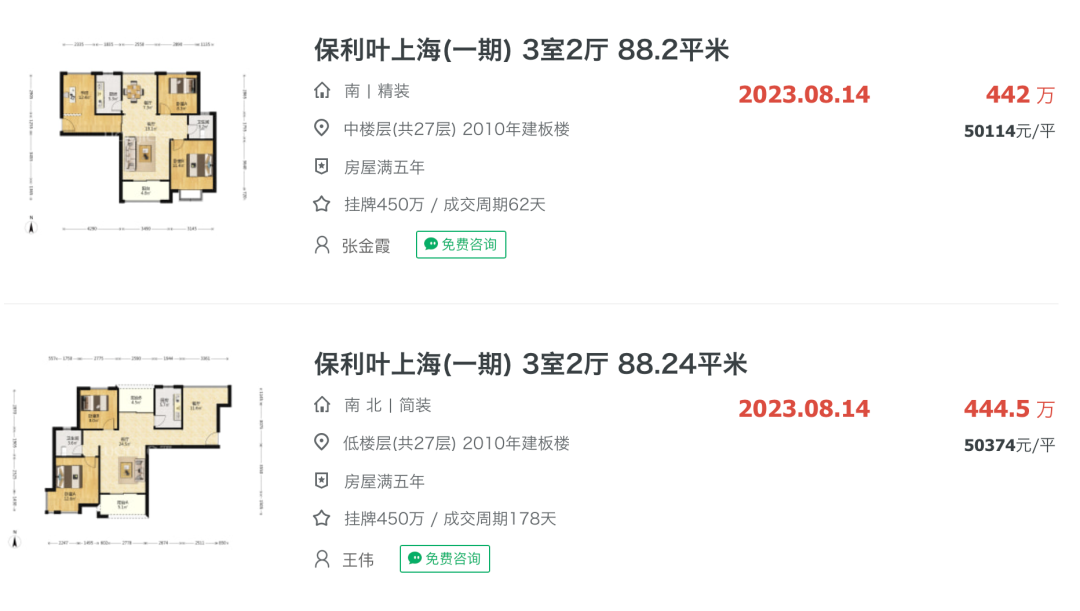Click the shield badge icon in second listing

coord(322,480)
